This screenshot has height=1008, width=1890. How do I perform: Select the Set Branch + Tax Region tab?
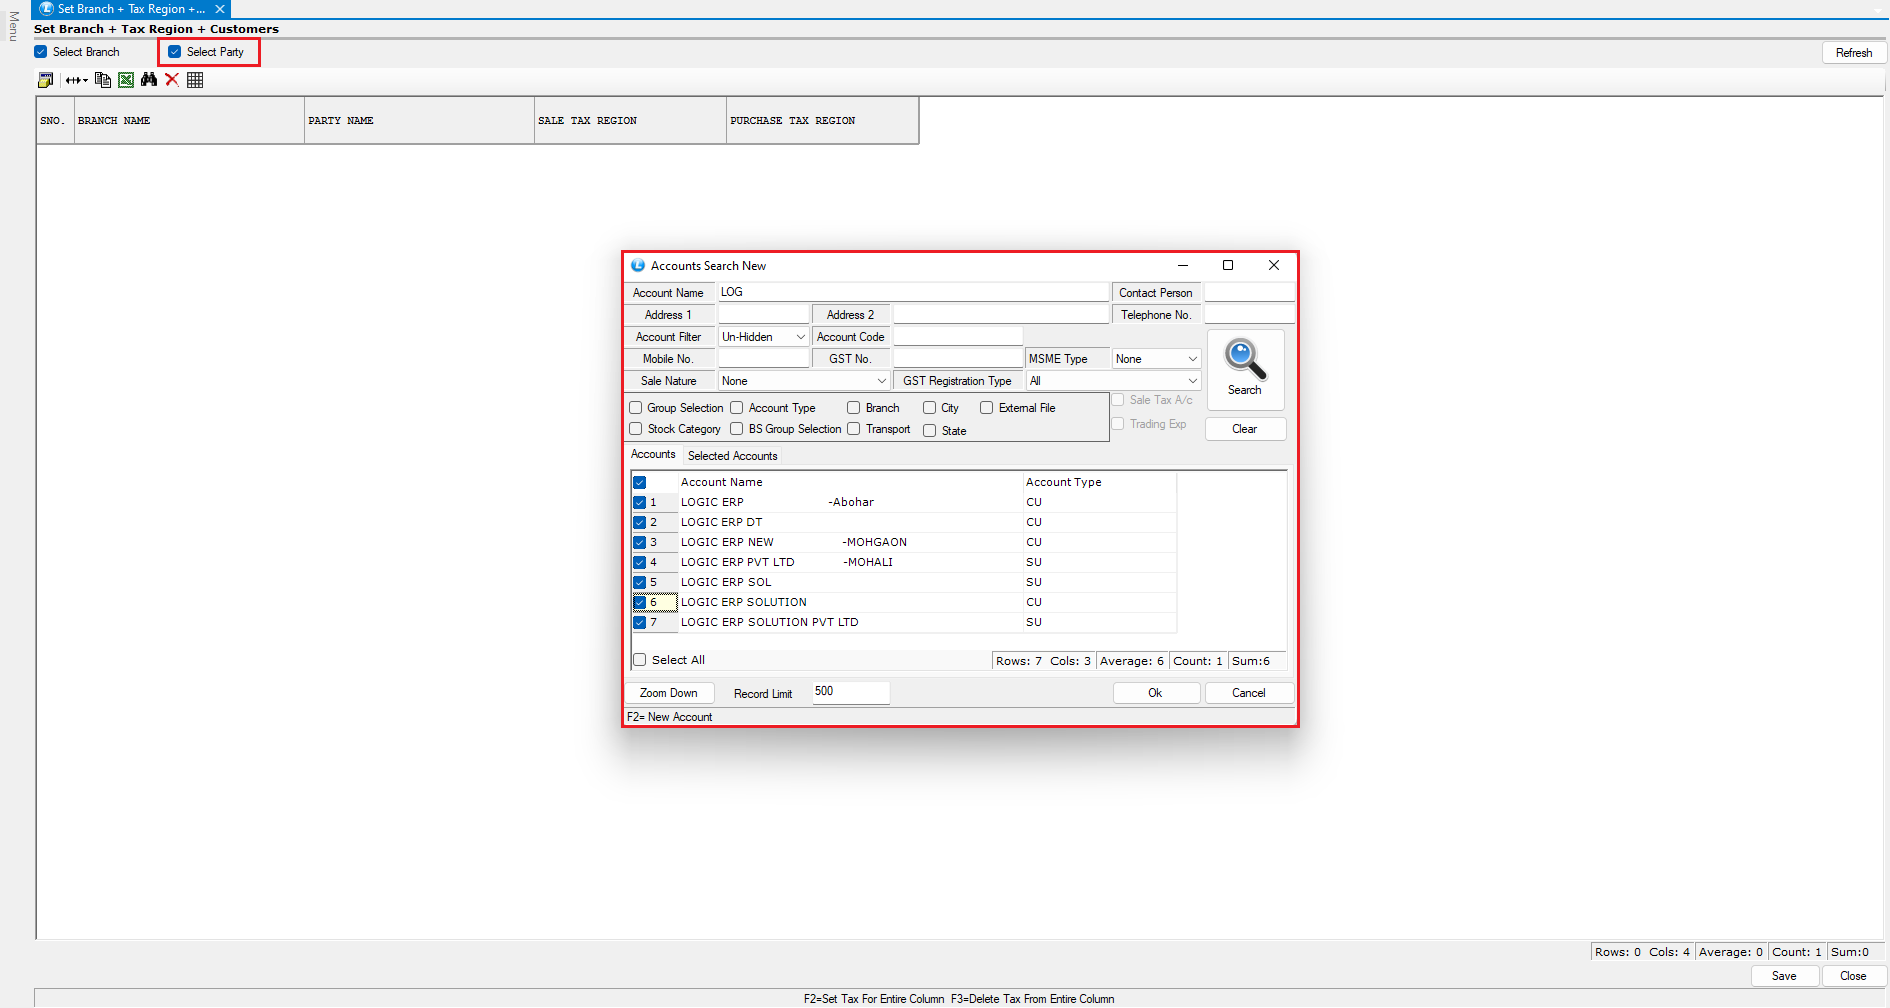coord(130,9)
